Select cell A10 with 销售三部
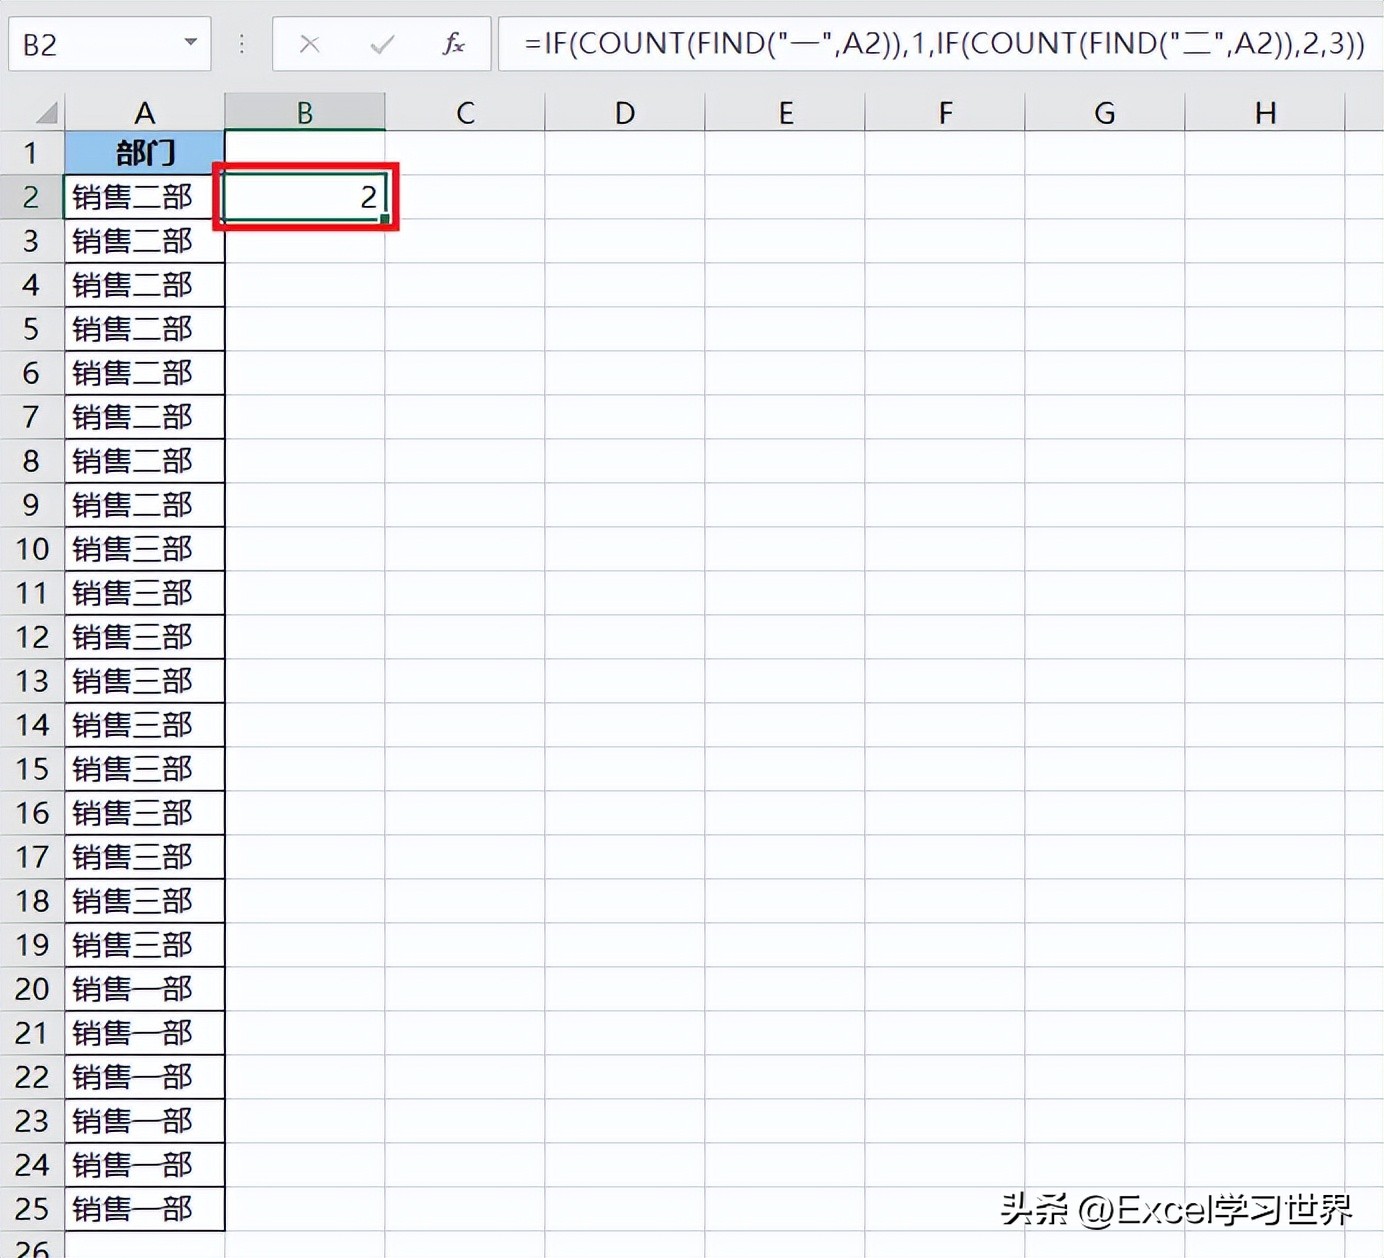 coord(145,549)
